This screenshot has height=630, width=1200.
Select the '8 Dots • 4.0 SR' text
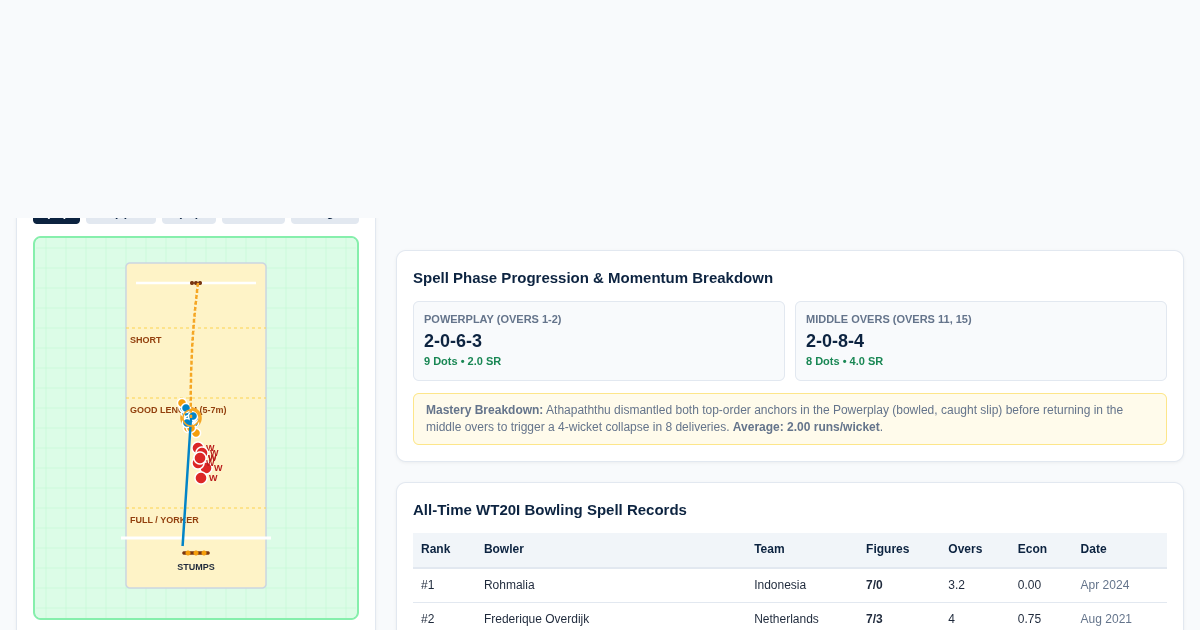coord(844,361)
